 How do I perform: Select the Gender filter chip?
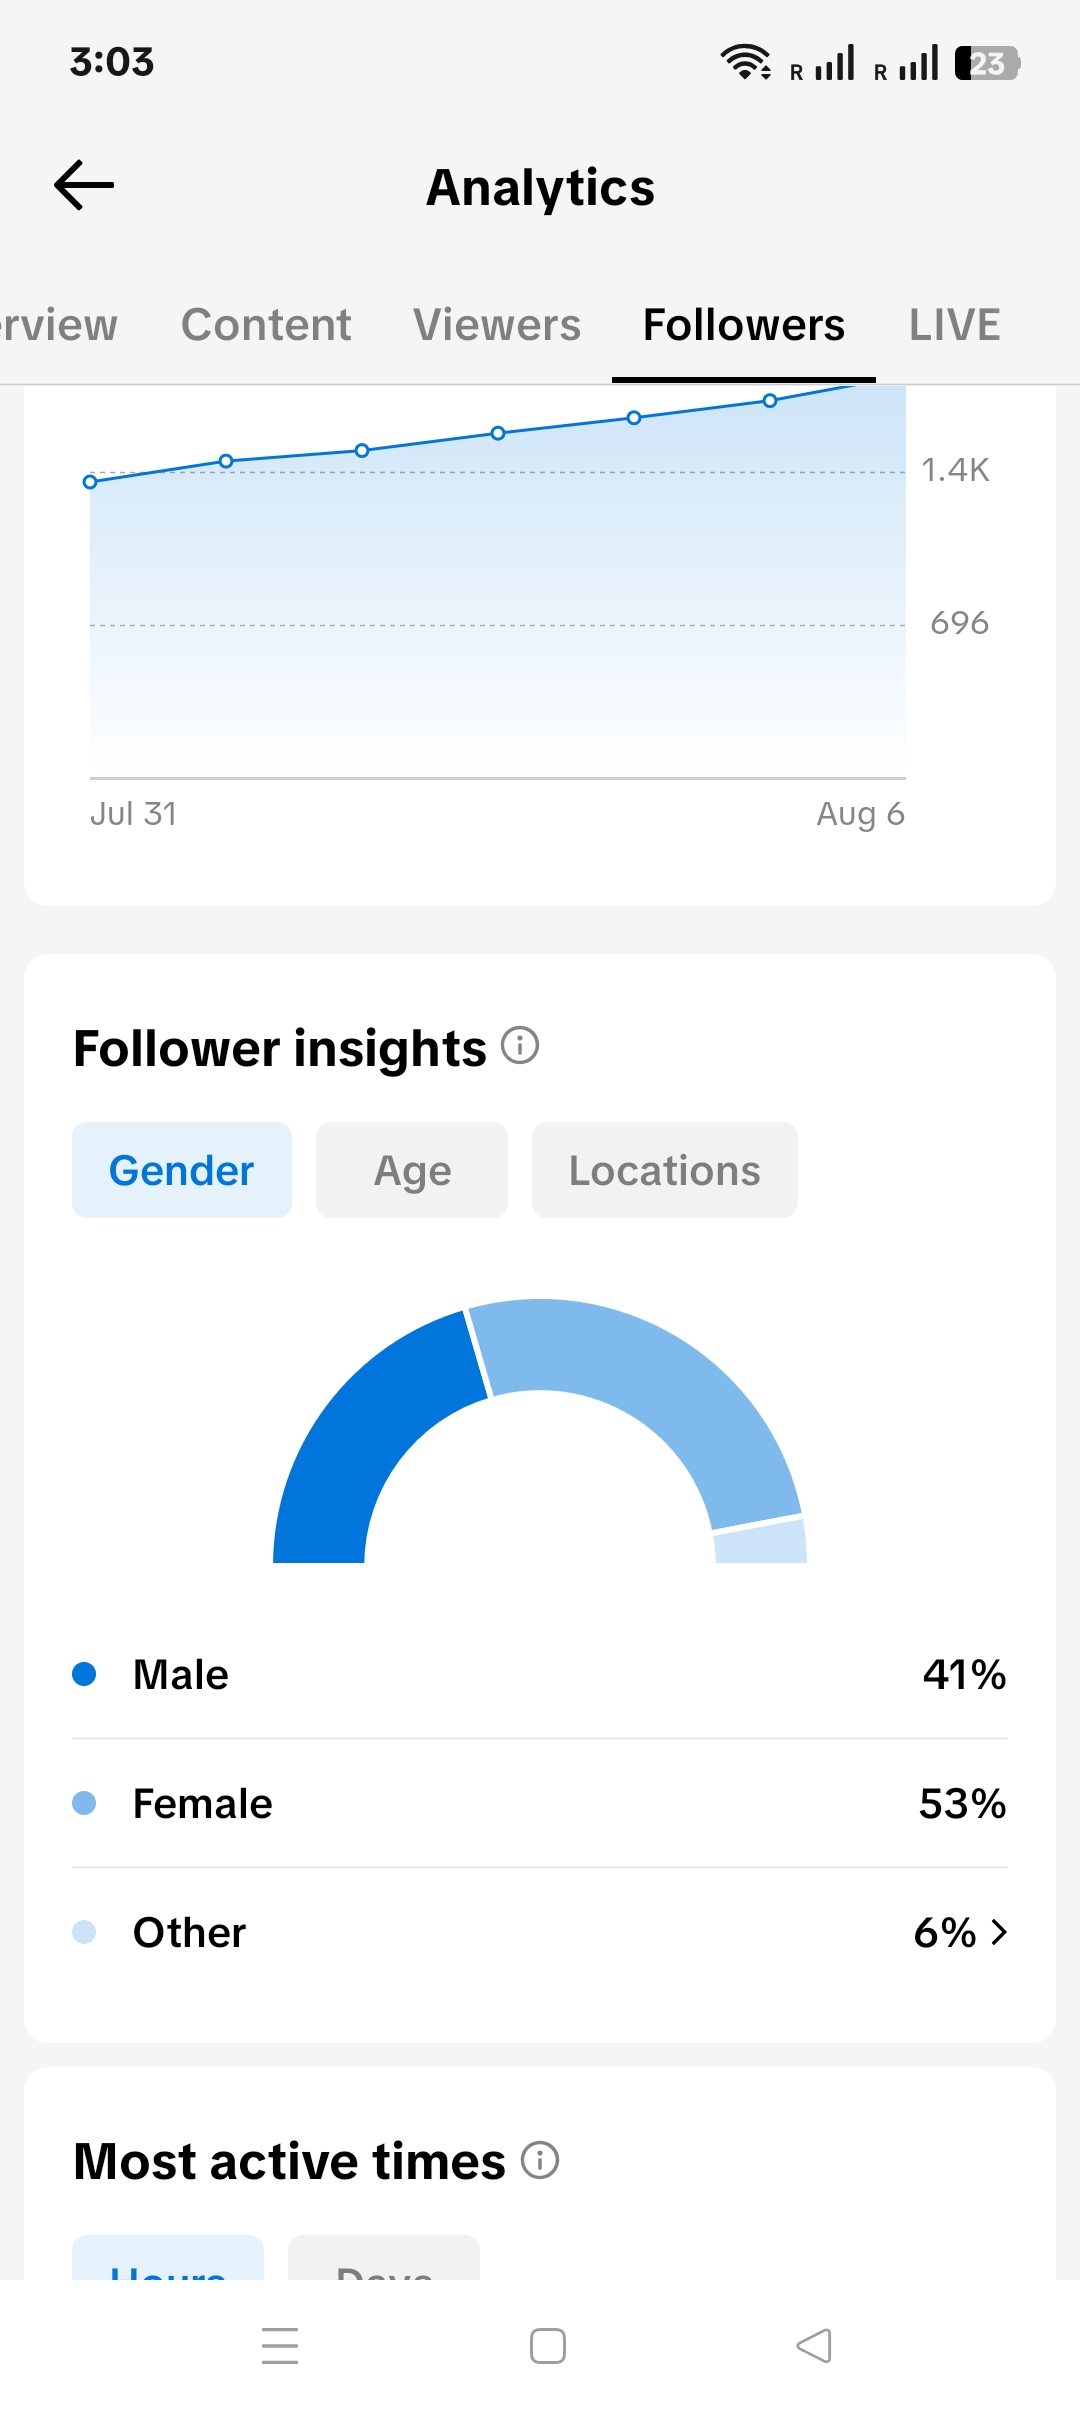pyautogui.click(x=182, y=1170)
